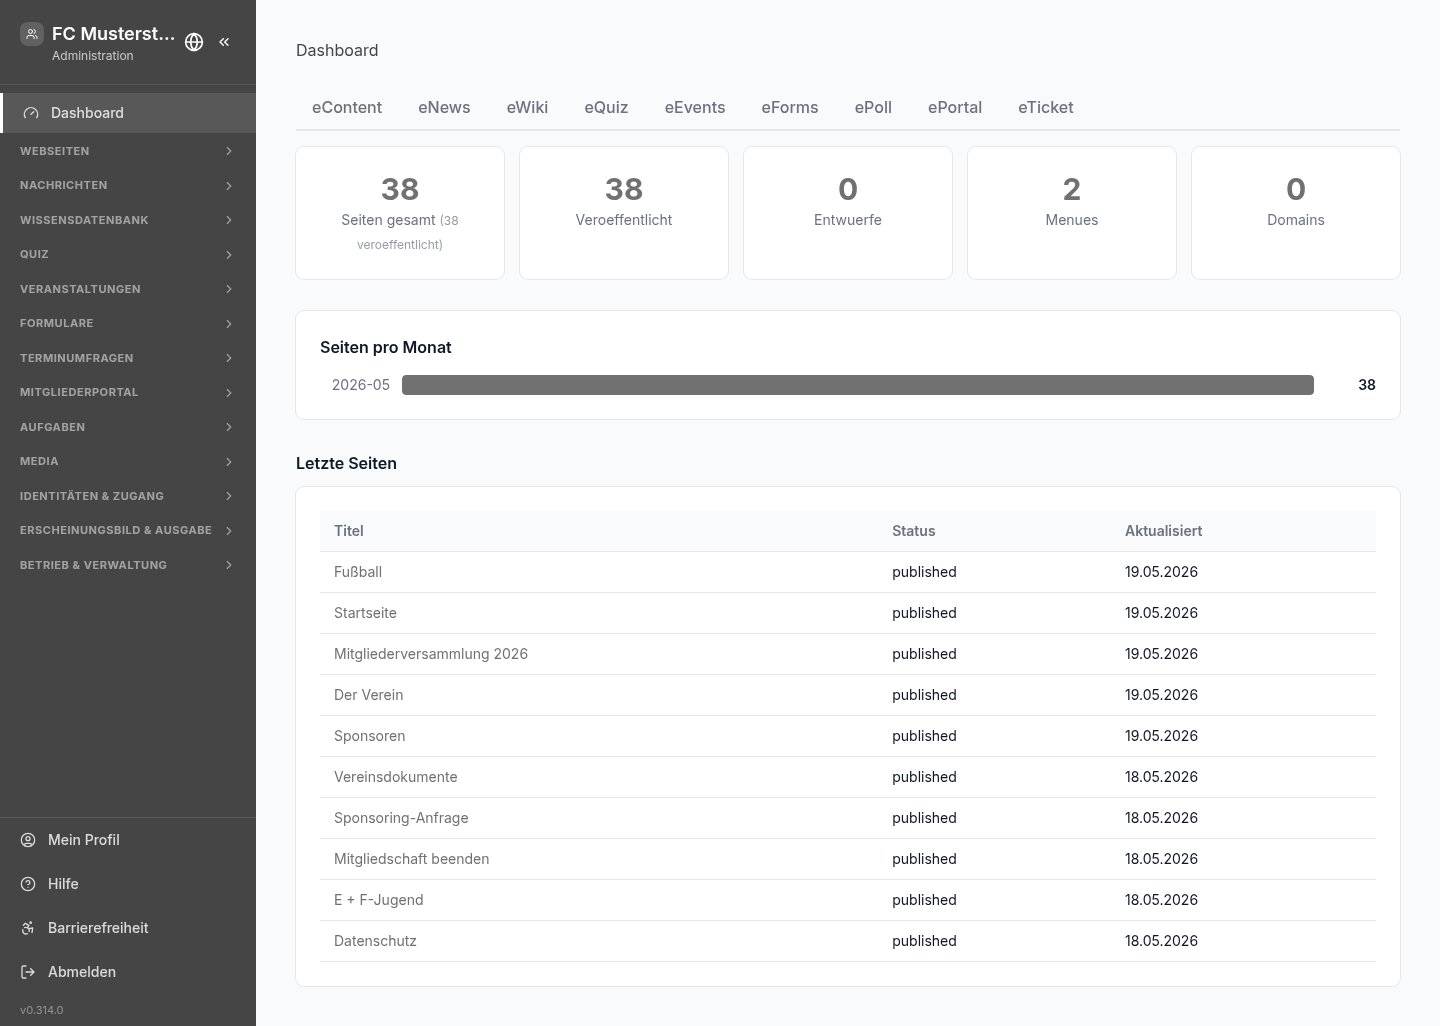Select the Fußball page row title
The image size is (1440, 1026).
click(358, 572)
